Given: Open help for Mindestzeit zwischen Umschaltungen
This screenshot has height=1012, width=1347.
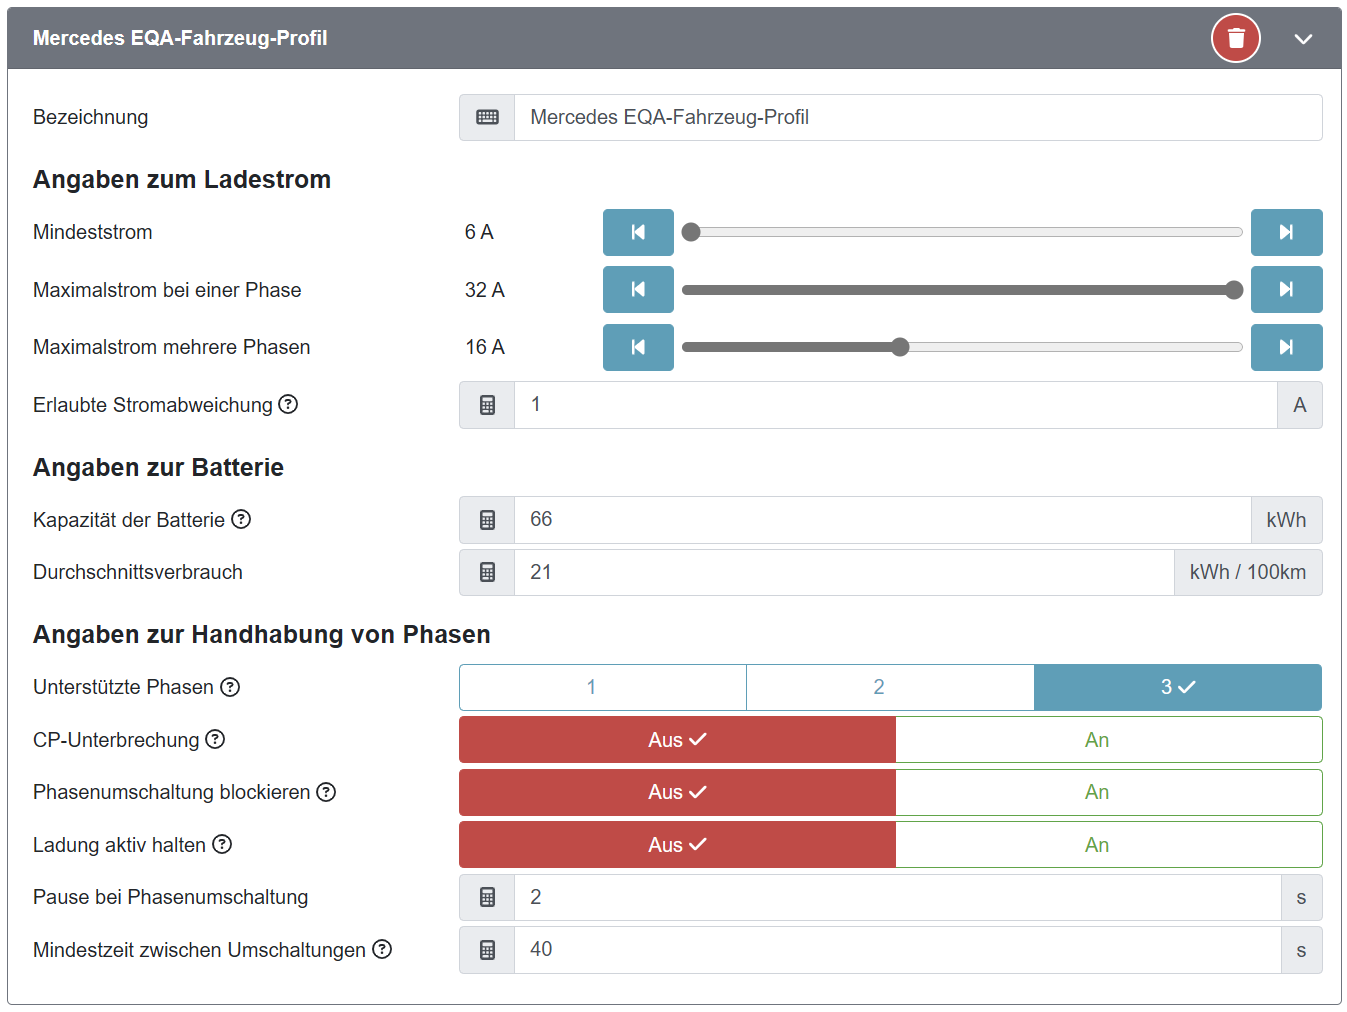Looking at the screenshot, I should click(x=382, y=949).
